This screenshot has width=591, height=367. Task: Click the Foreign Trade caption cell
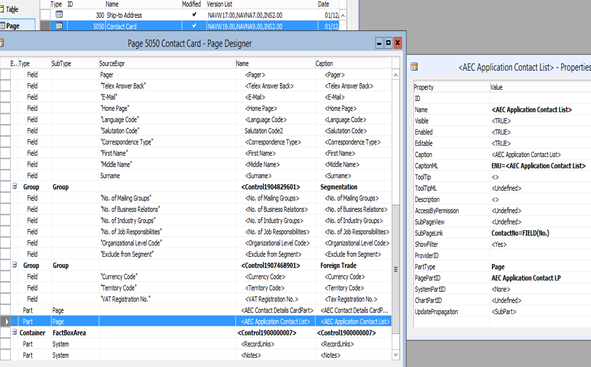pyautogui.click(x=353, y=265)
